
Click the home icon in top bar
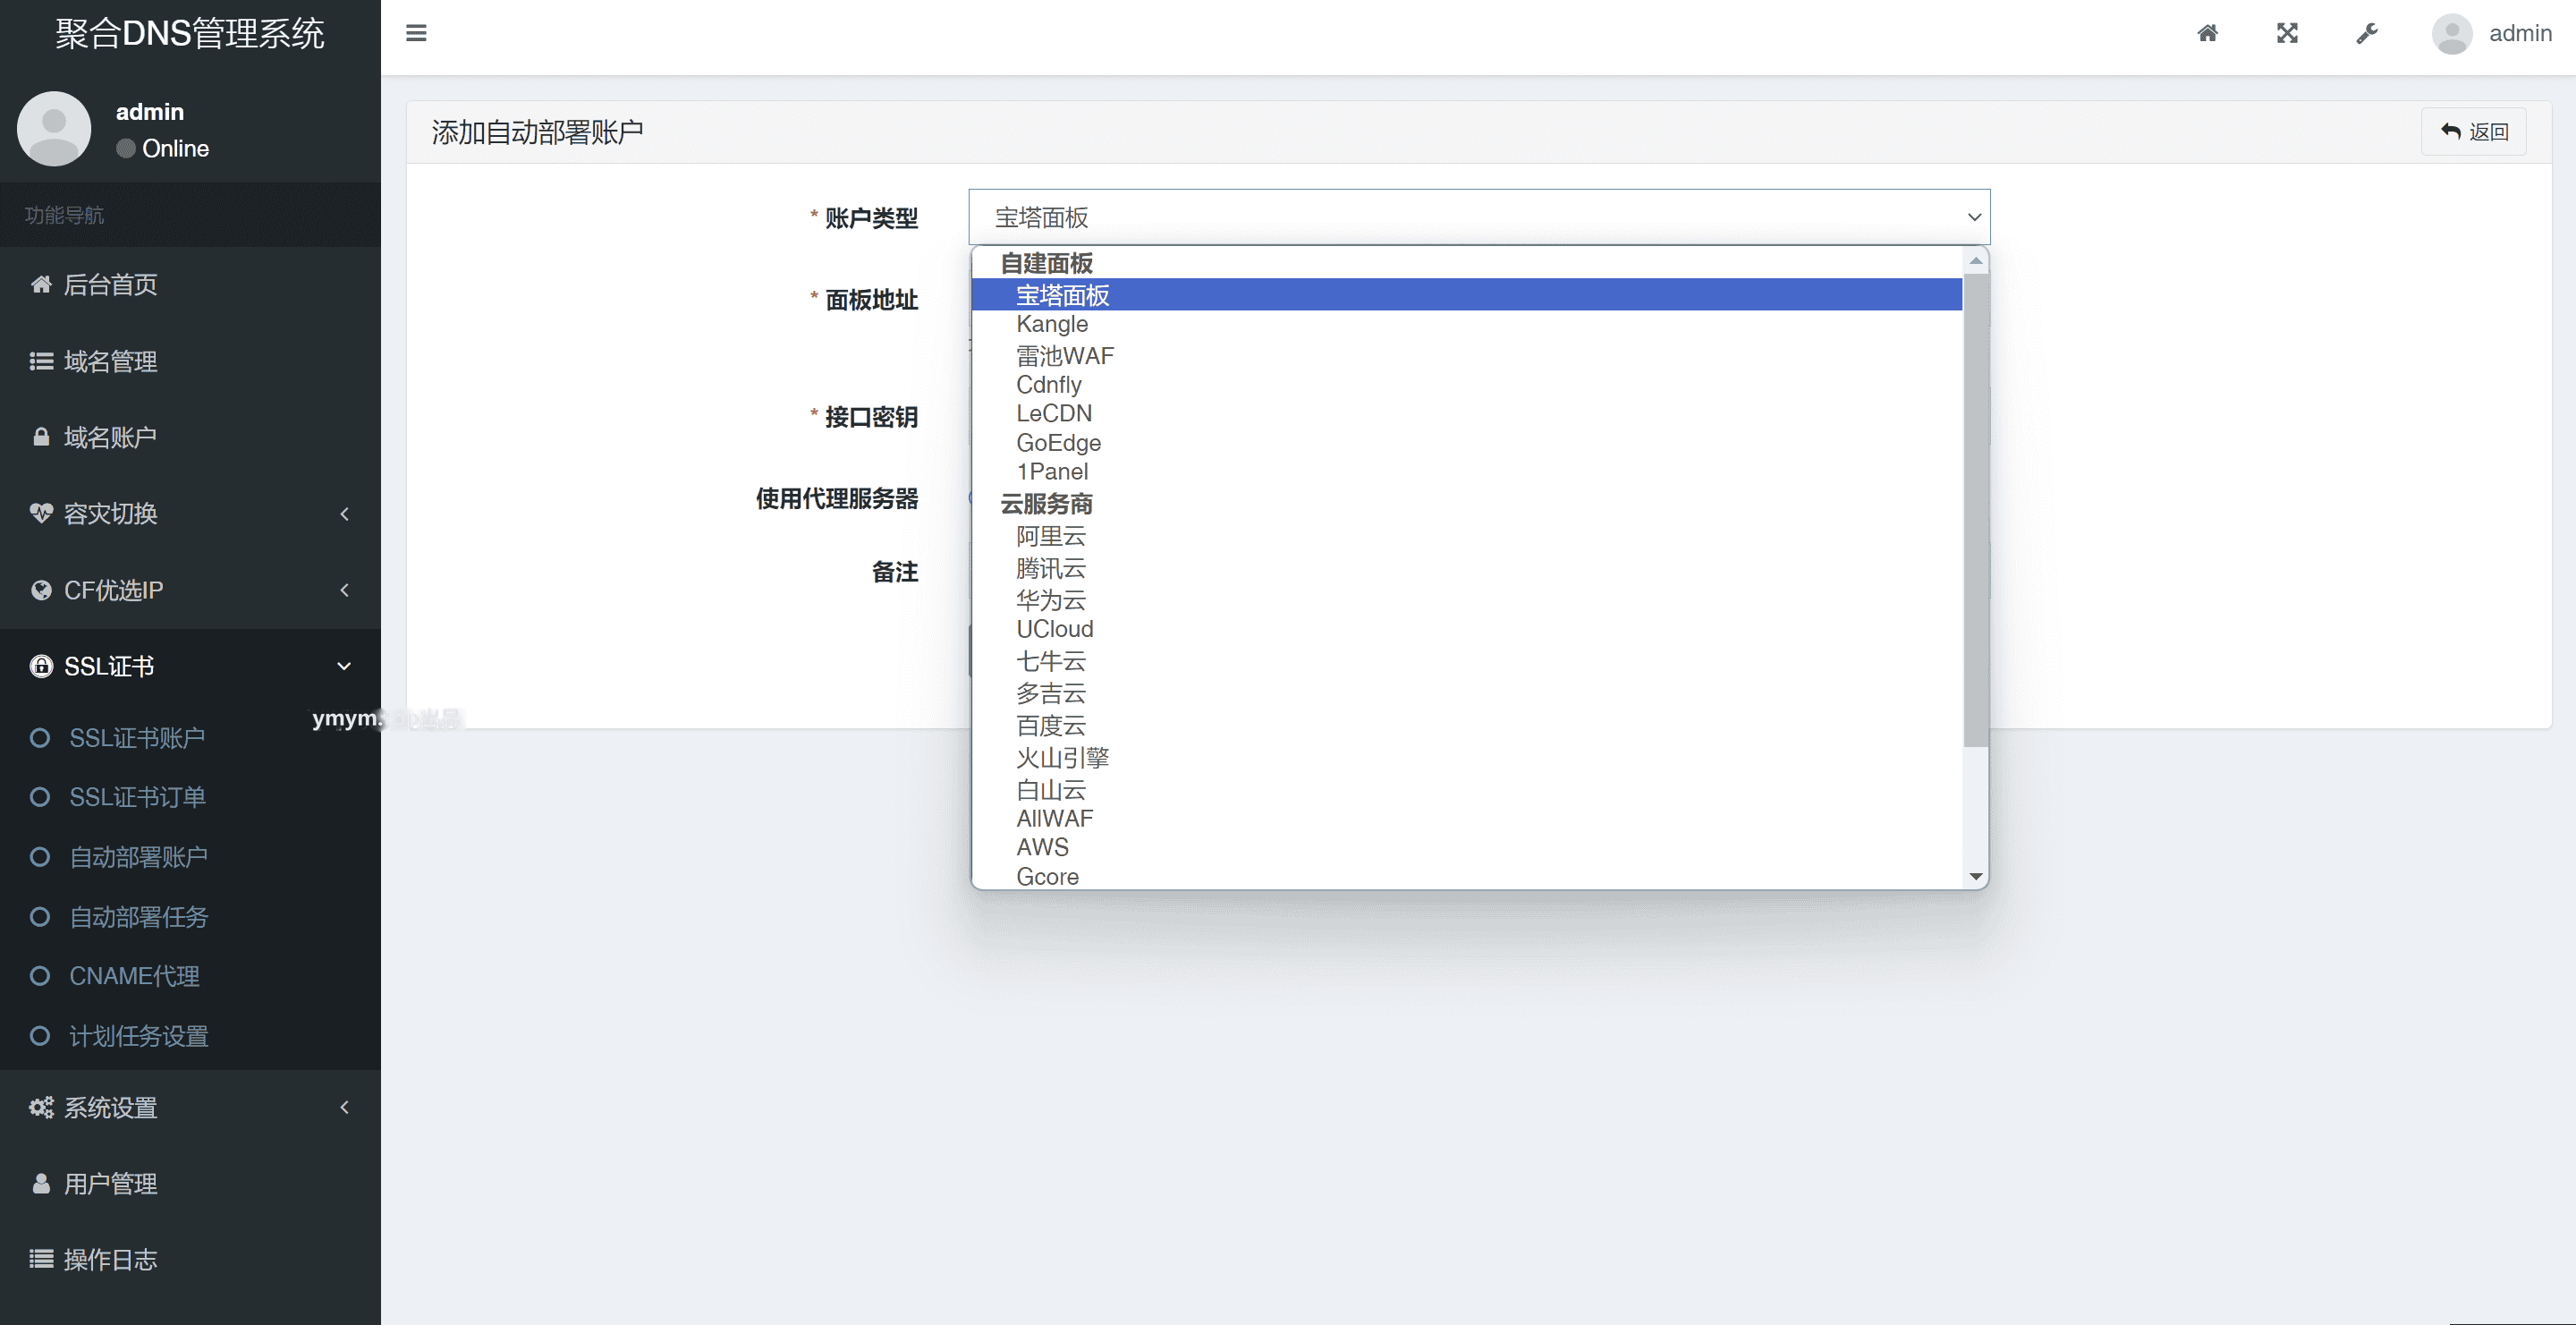pyautogui.click(x=2207, y=33)
